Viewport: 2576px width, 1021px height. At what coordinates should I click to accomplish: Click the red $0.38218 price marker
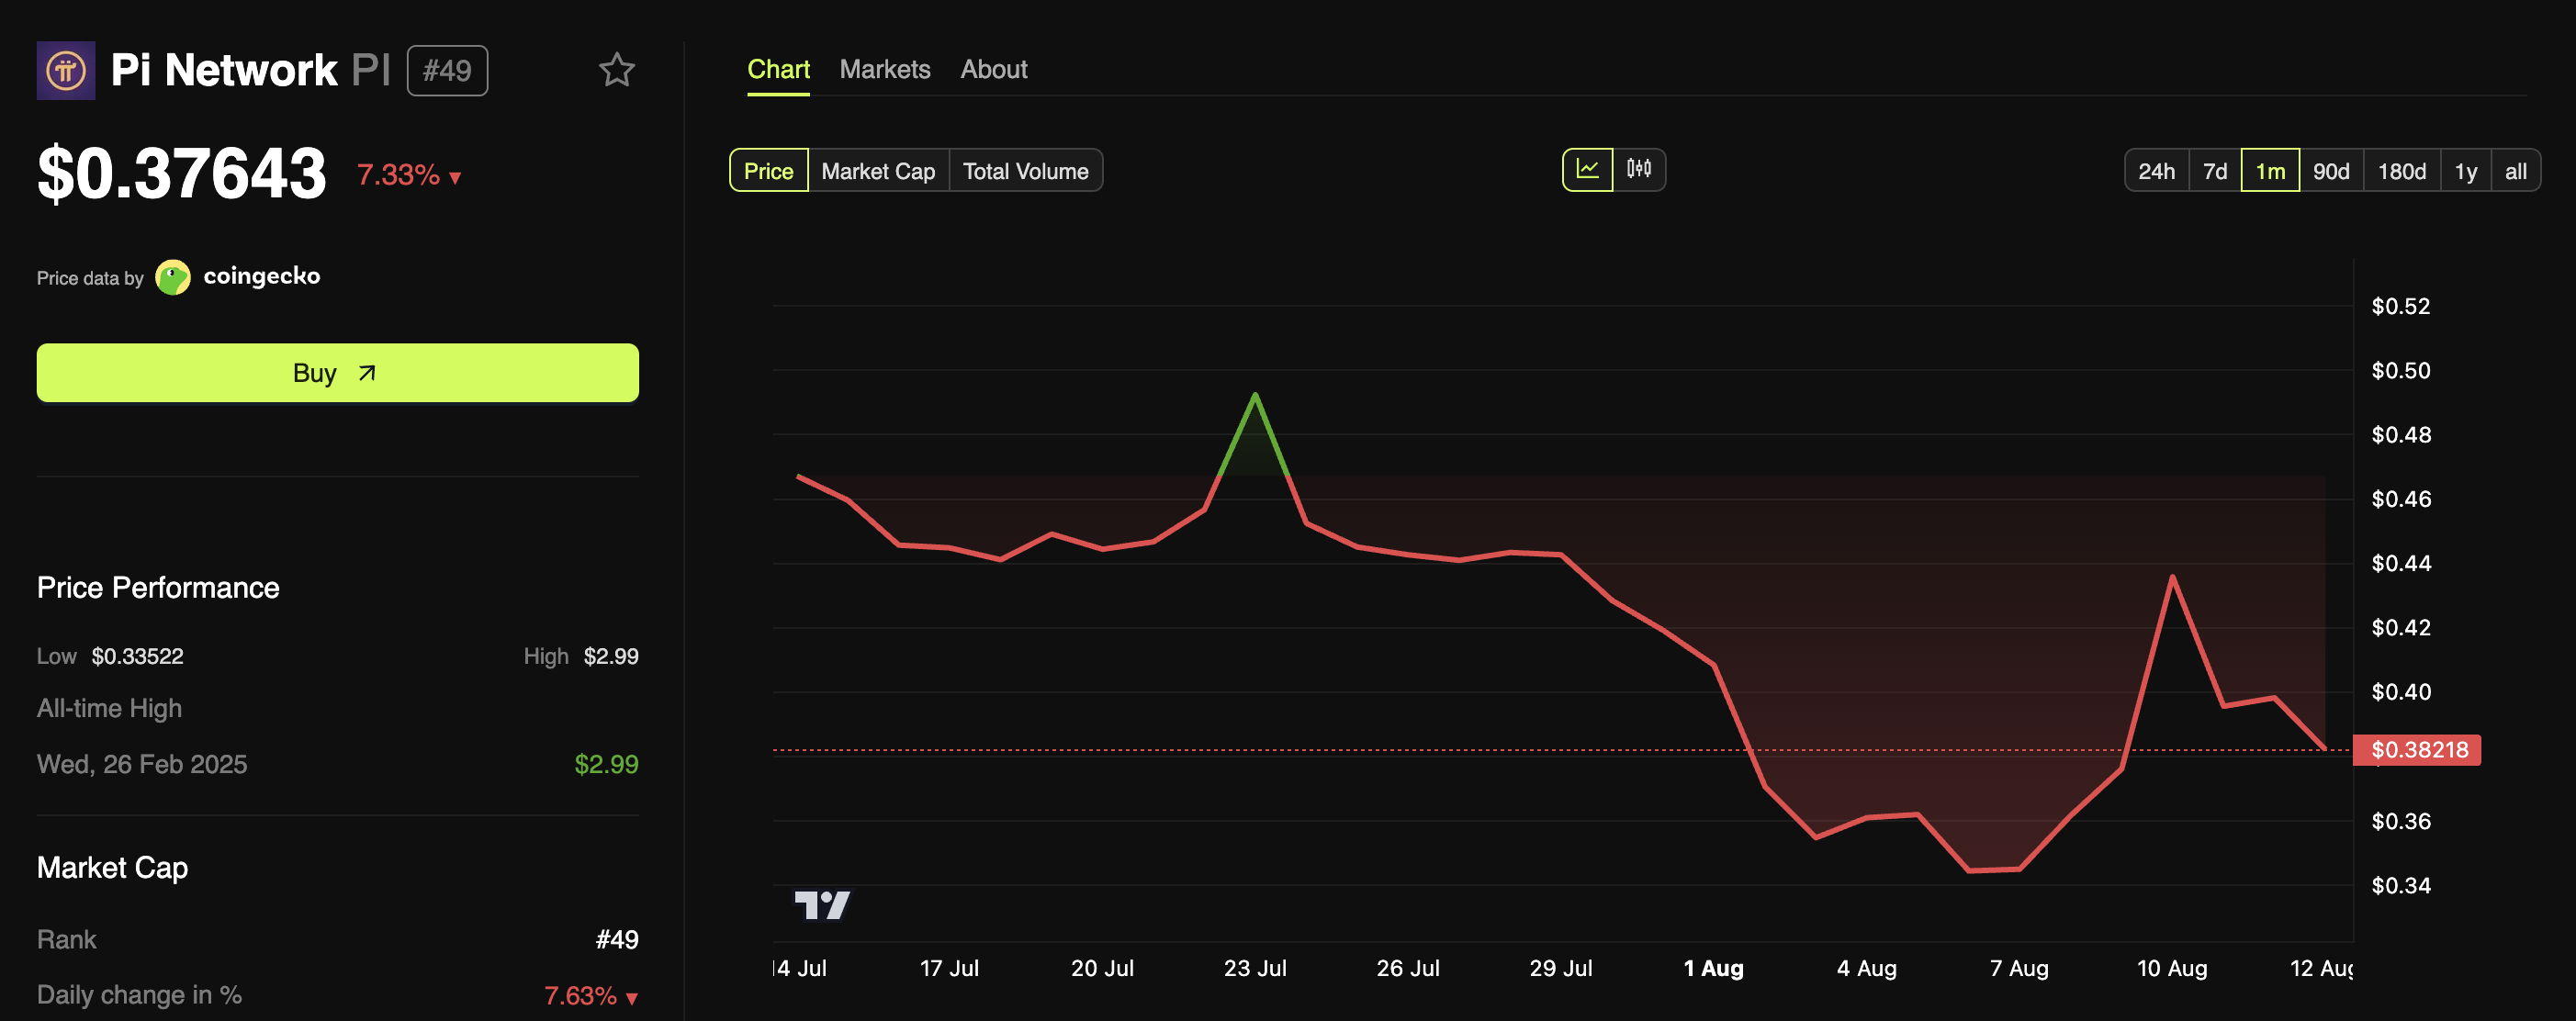(2417, 750)
